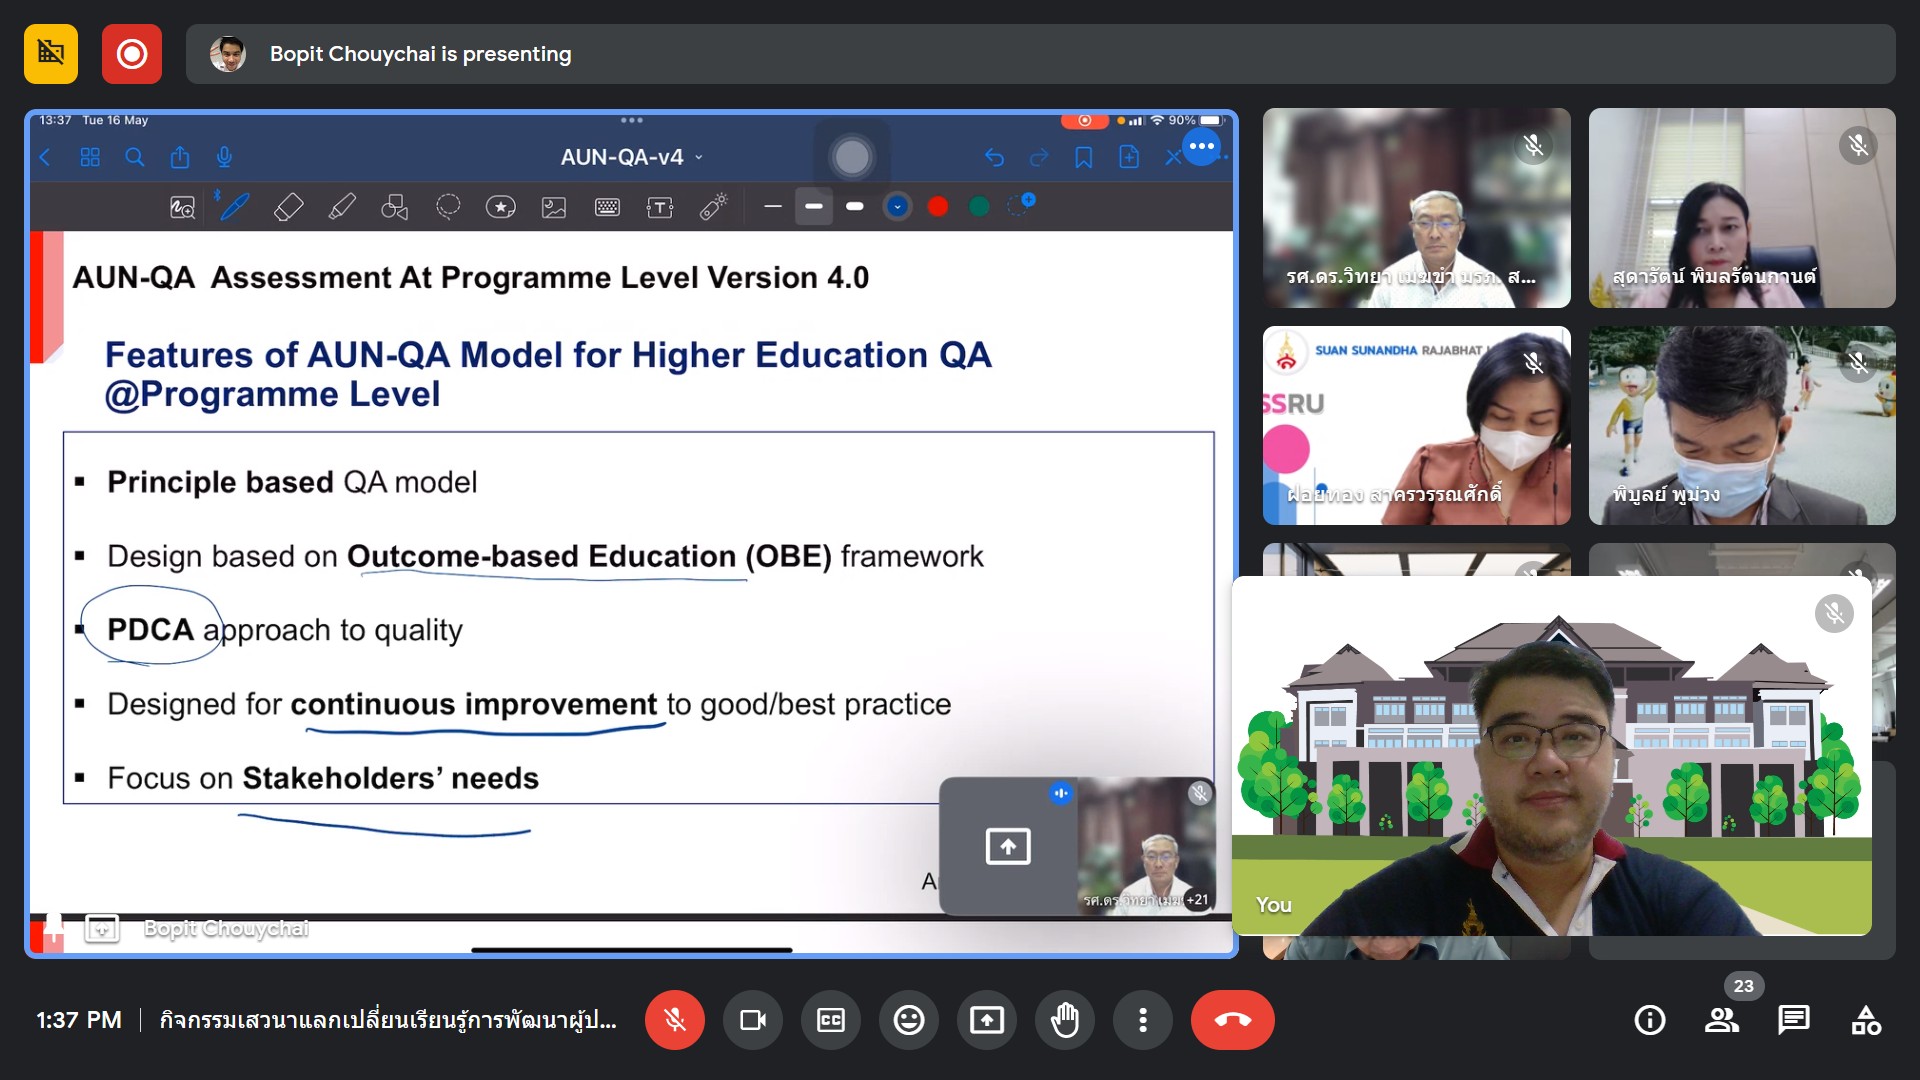Open the chat messages panel
The width and height of the screenshot is (1920, 1080).
(1793, 1020)
